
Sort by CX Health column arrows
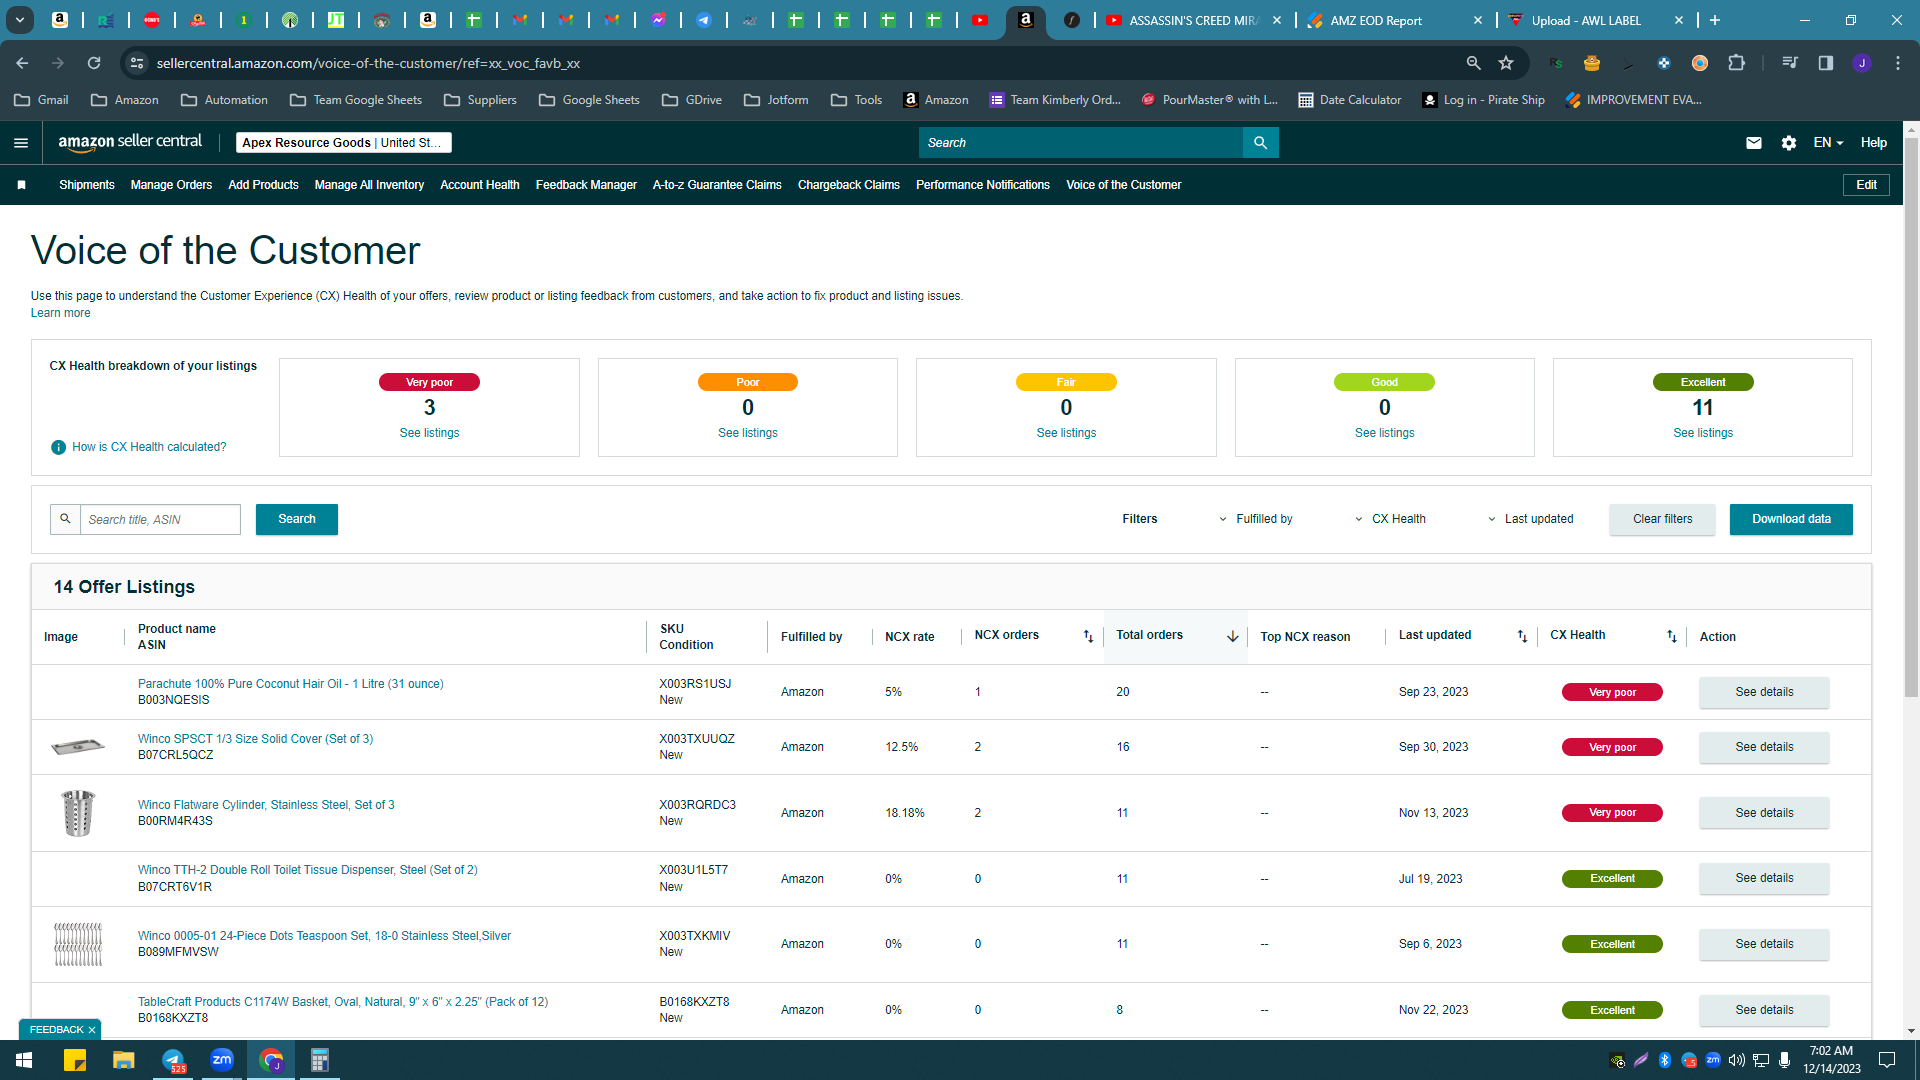[1671, 636]
